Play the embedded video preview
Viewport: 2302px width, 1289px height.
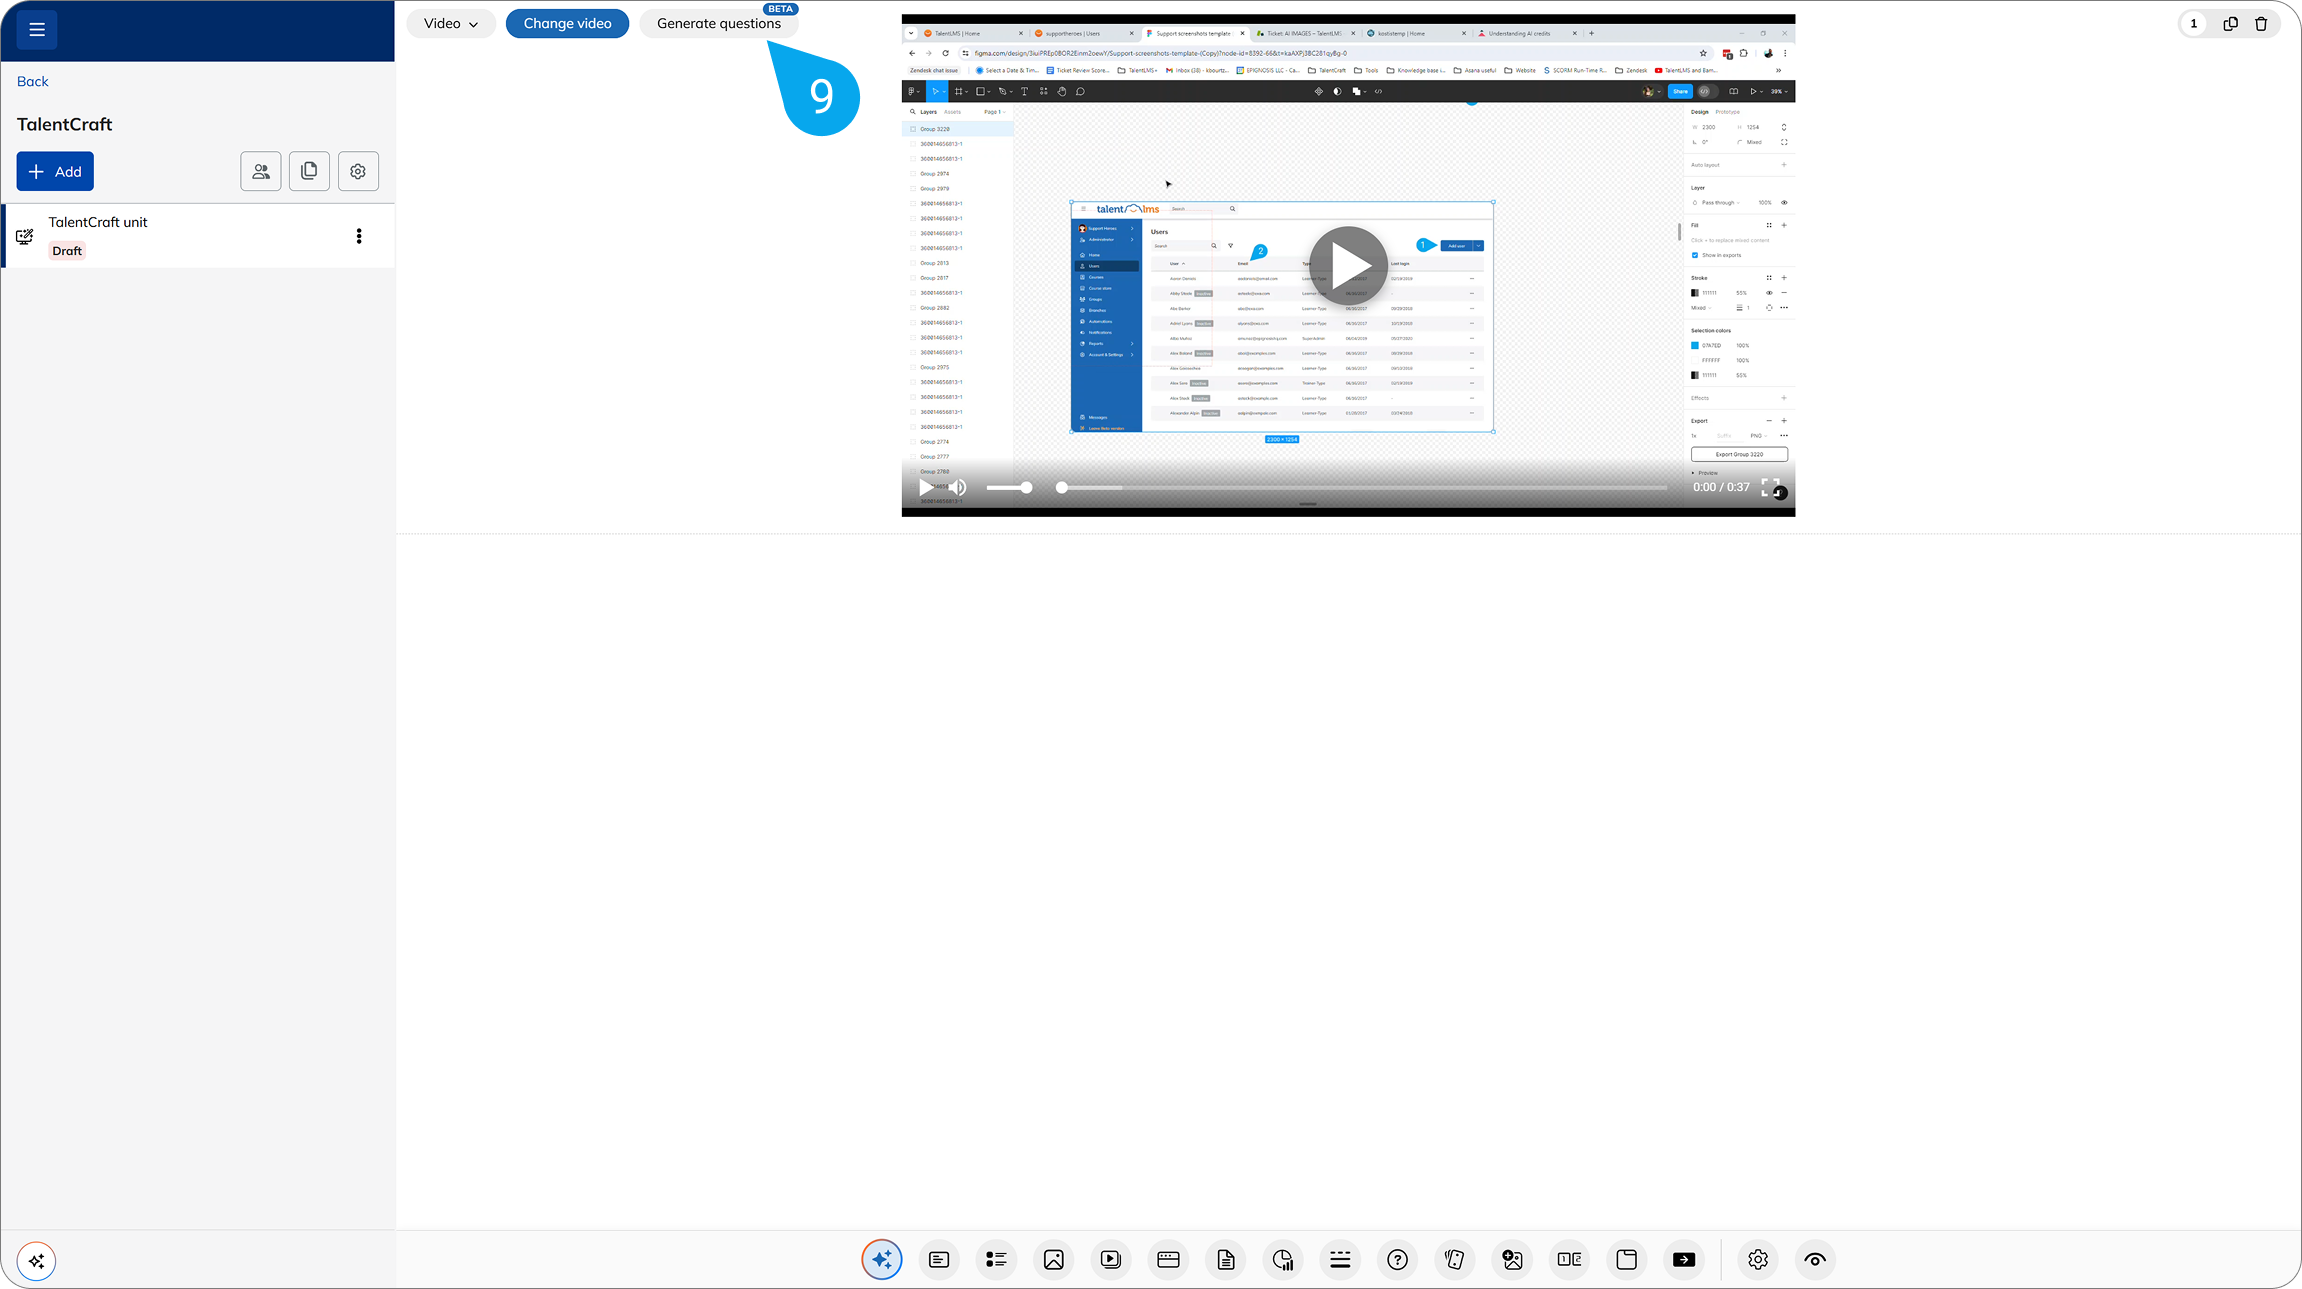[x=1348, y=266]
